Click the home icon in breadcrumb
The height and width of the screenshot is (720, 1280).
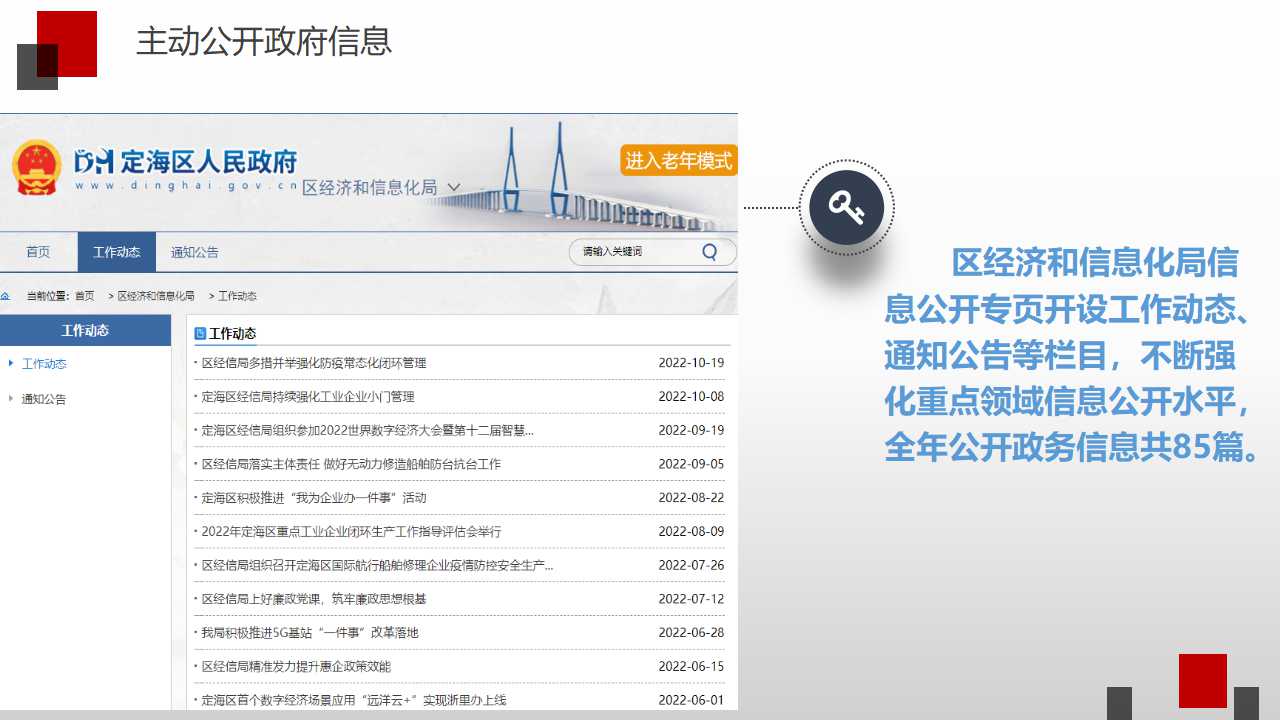6,296
